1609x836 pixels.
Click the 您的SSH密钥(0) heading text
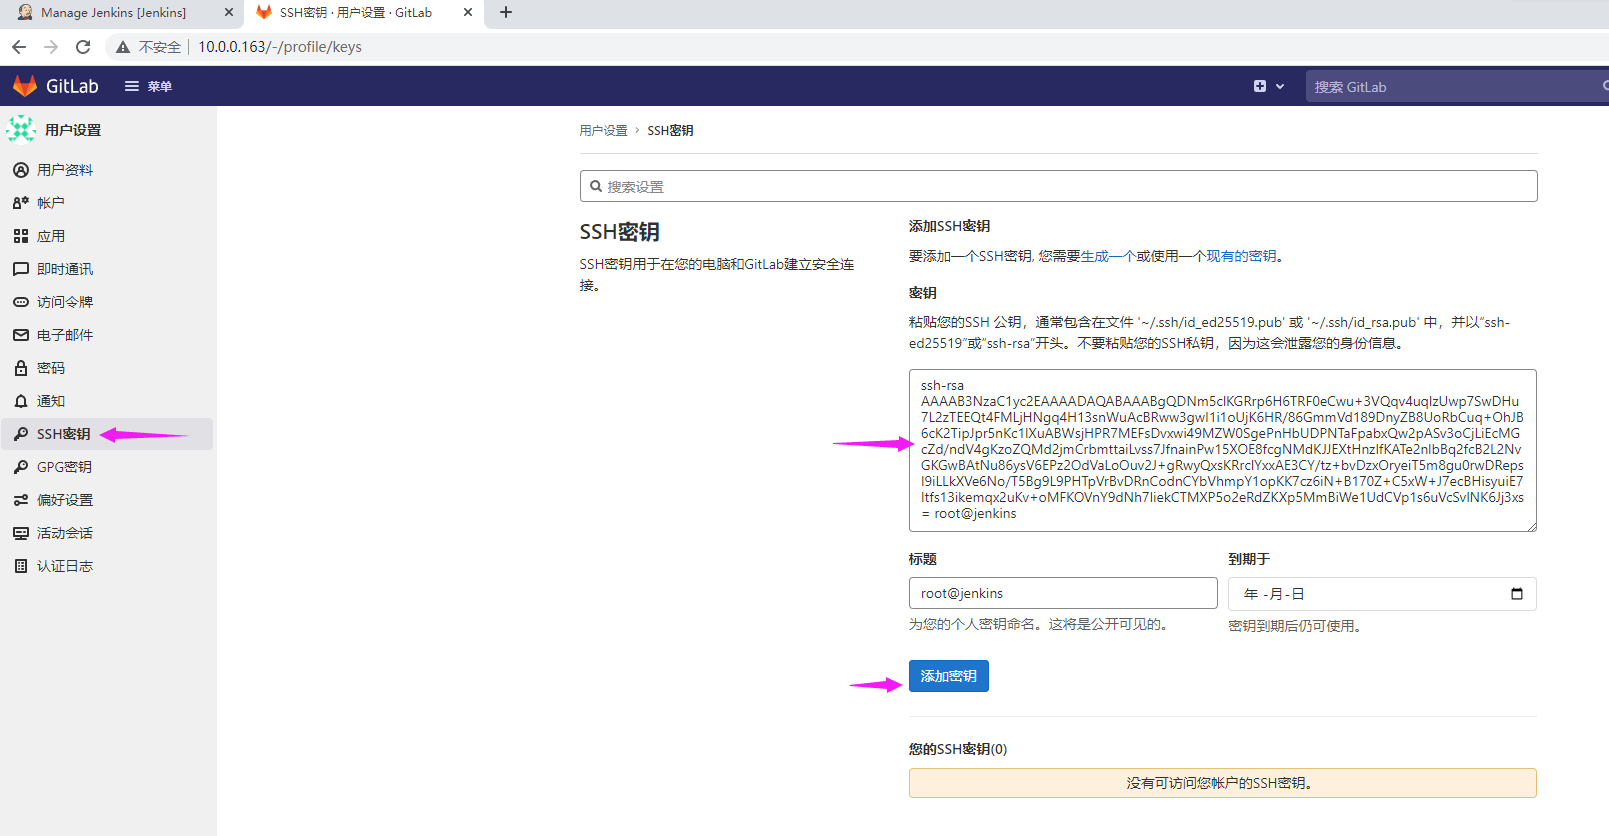coord(958,749)
